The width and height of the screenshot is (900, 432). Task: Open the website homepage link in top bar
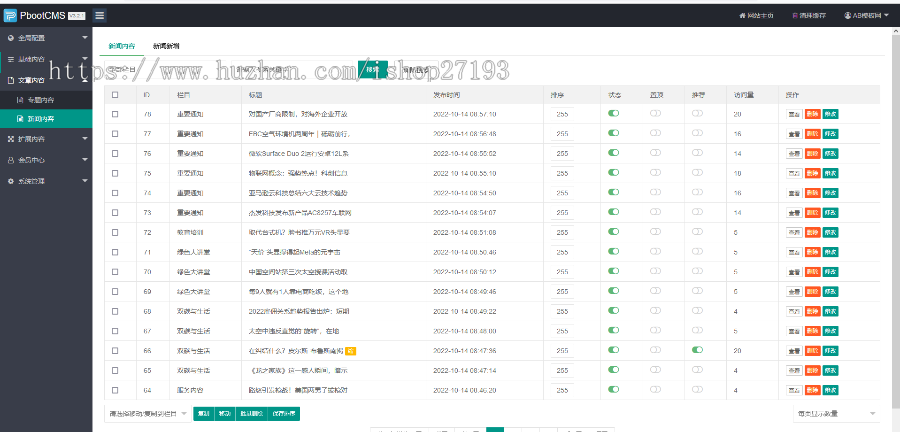point(756,15)
